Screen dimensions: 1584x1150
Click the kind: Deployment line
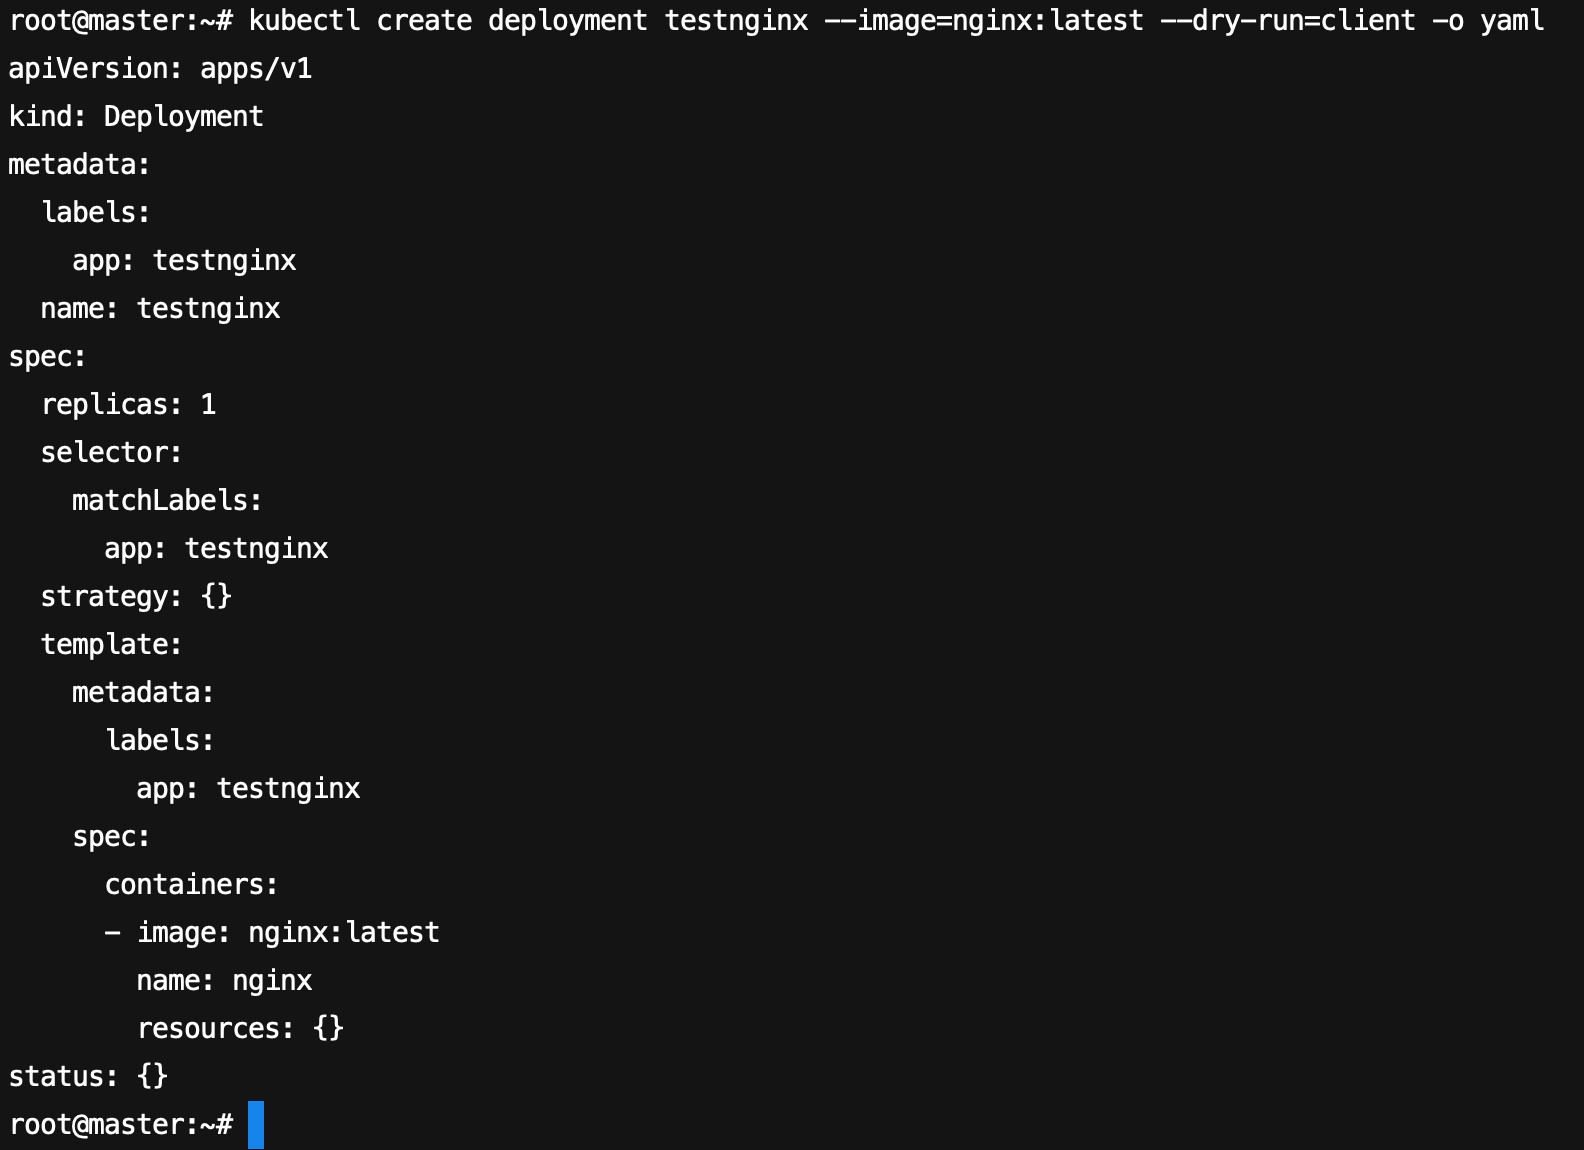pyautogui.click(x=136, y=117)
